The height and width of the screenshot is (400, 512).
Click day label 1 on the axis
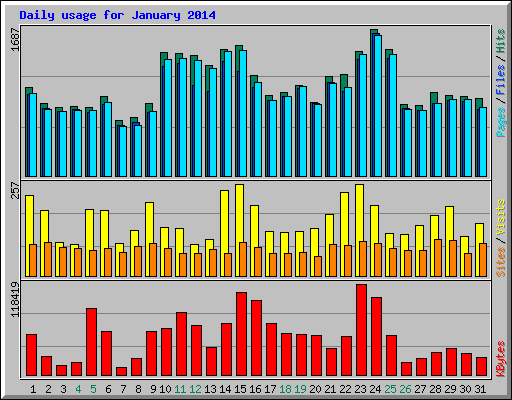[33, 389]
